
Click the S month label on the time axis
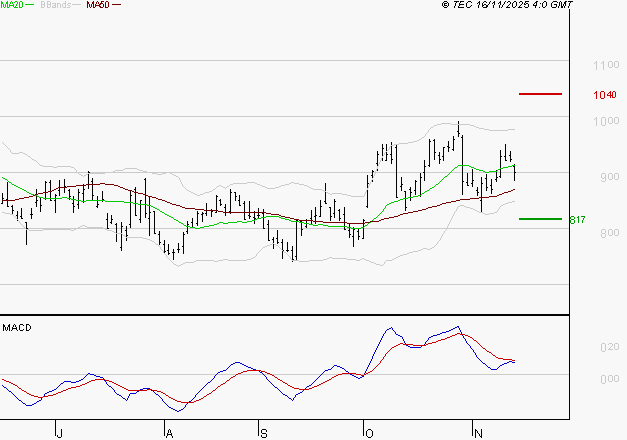pyautogui.click(x=264, y=434)
